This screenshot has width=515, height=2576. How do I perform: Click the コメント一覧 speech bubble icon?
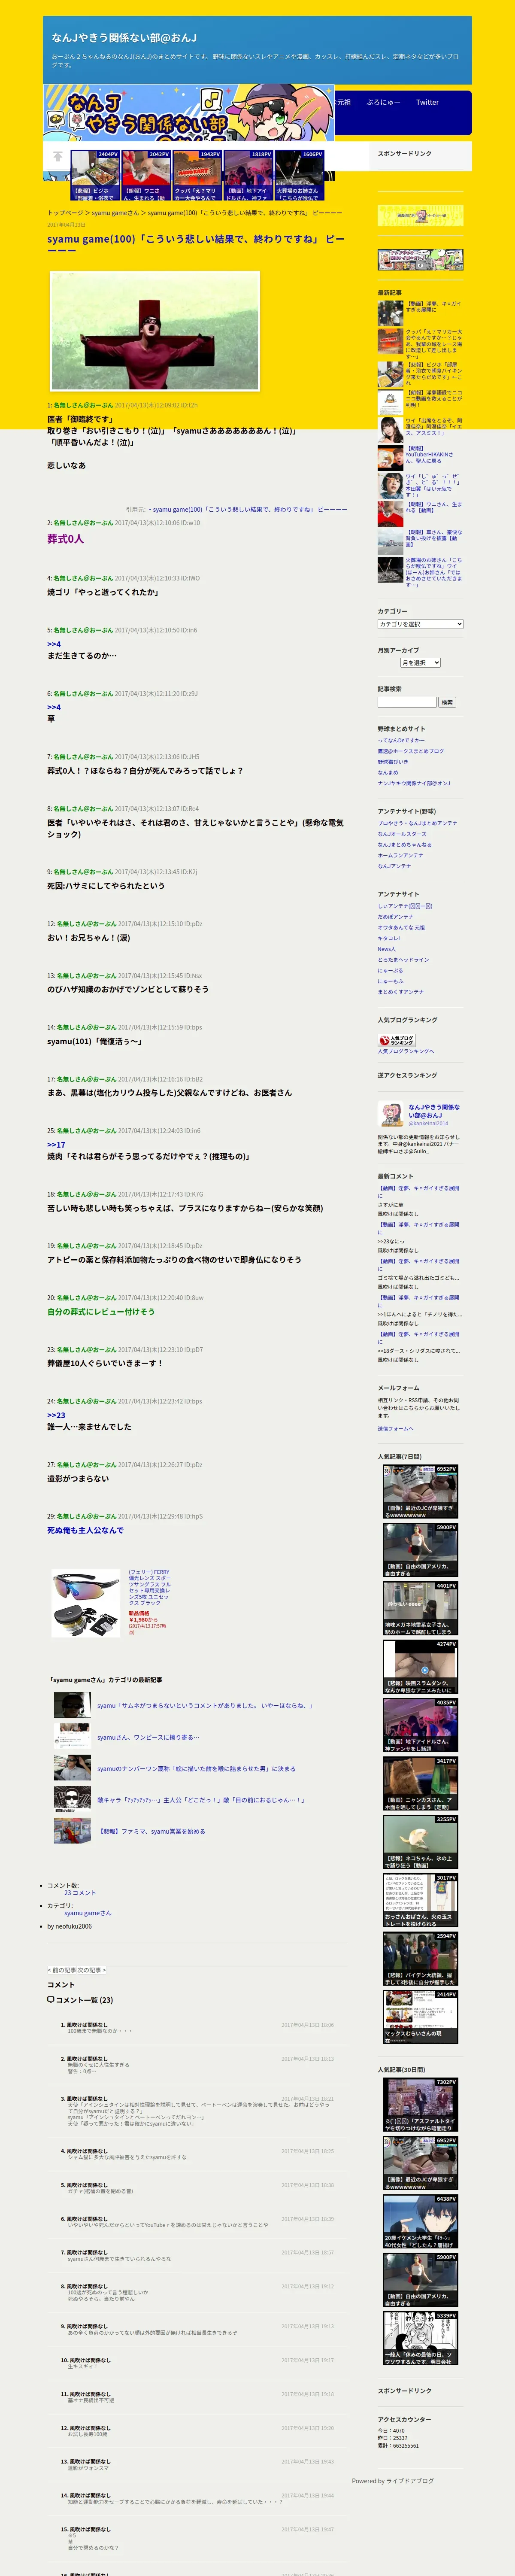coord(50,1999)
